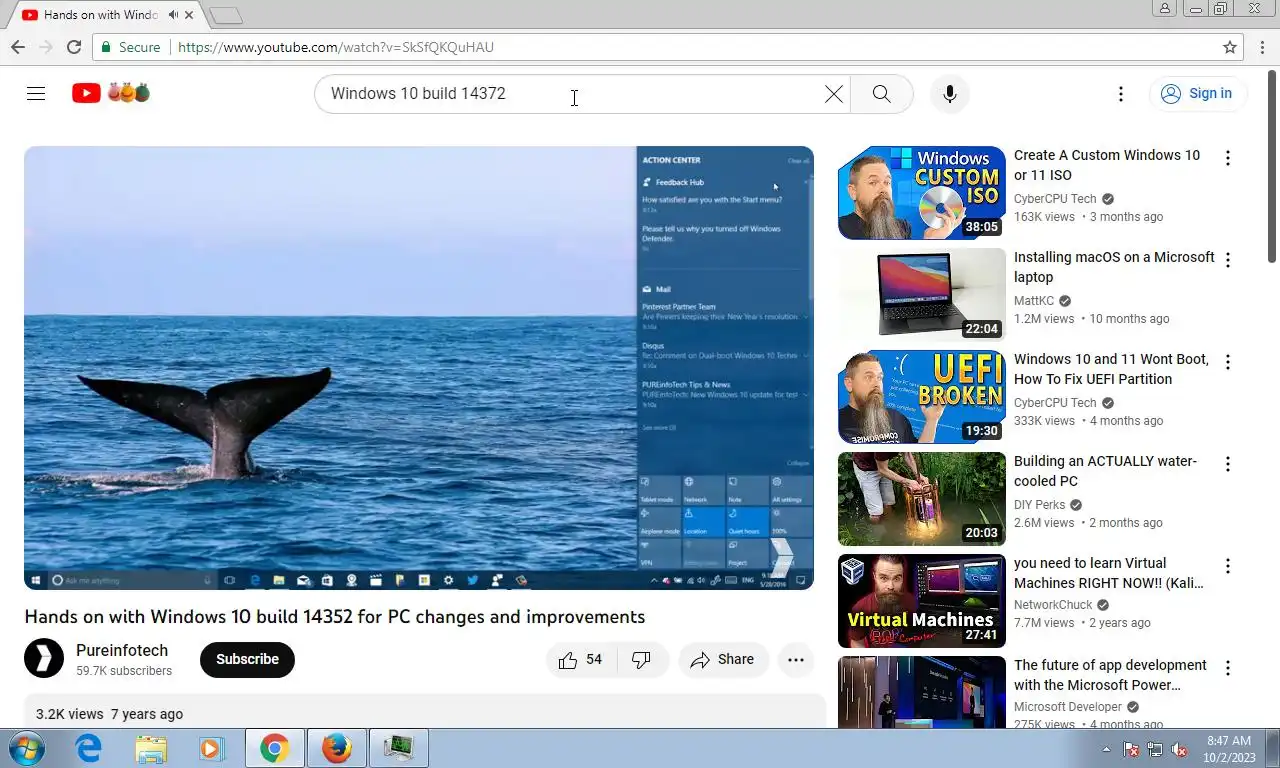Like the video with thumbs up

click(581, 659)
